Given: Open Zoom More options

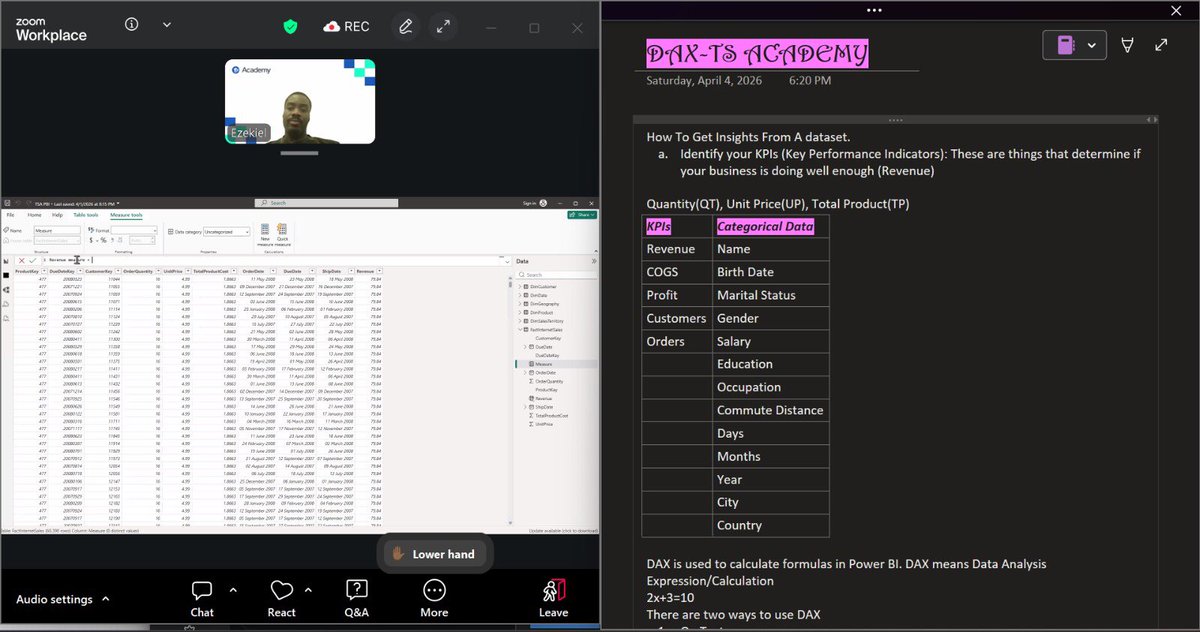Looking at the screenshot, I should (434, 597).
